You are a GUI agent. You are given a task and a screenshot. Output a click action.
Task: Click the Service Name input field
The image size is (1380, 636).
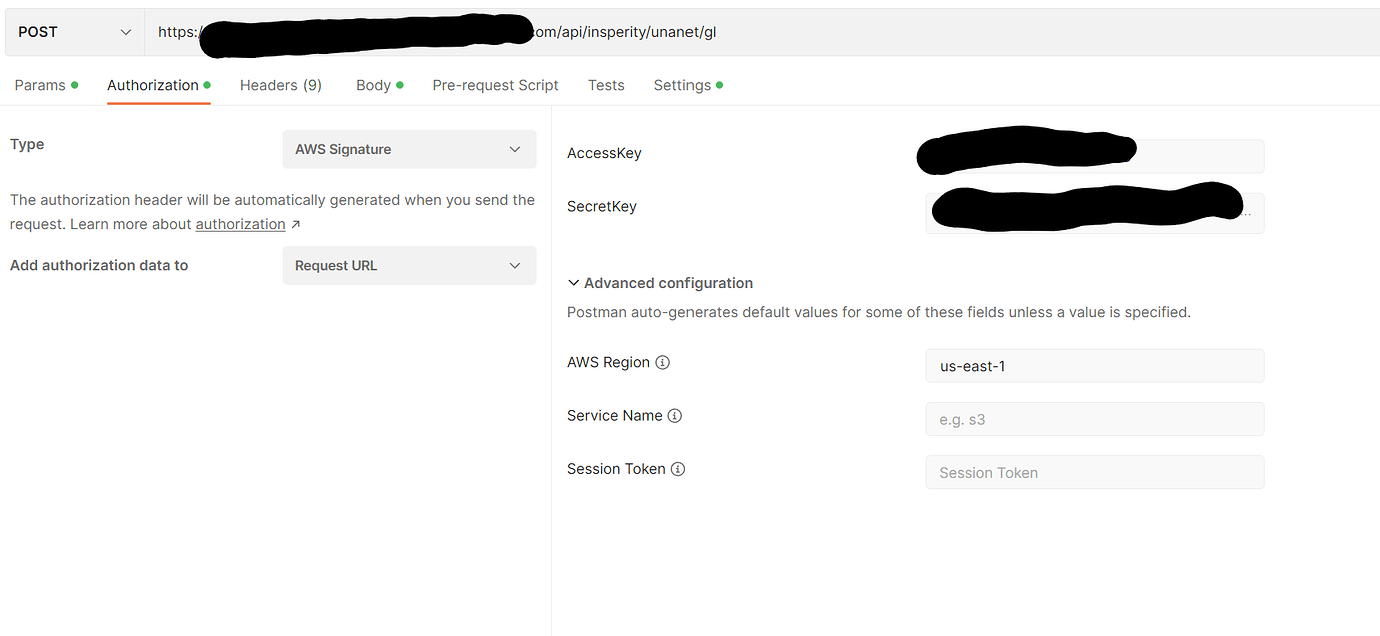click(1094, 420)
